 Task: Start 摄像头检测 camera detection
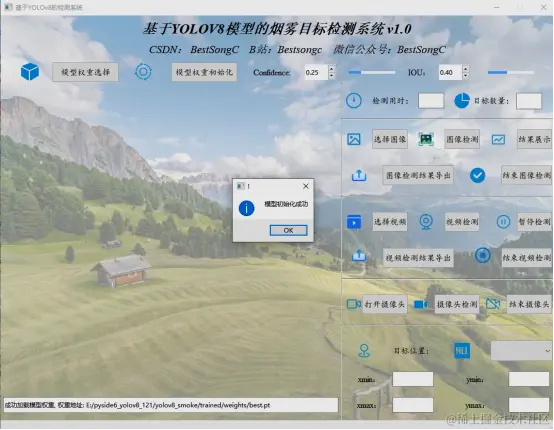(x=457, y=304)
